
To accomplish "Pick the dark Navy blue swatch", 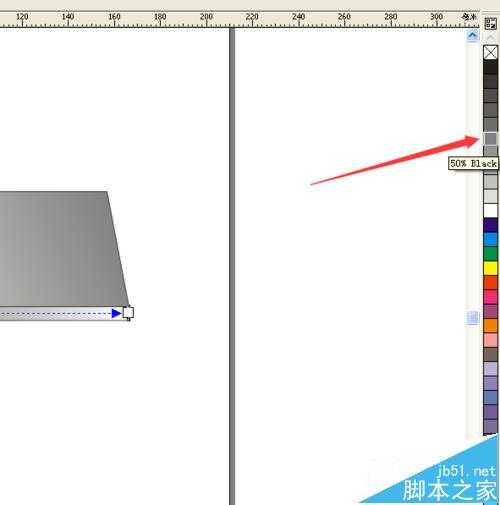I will [x=490, y=225].
